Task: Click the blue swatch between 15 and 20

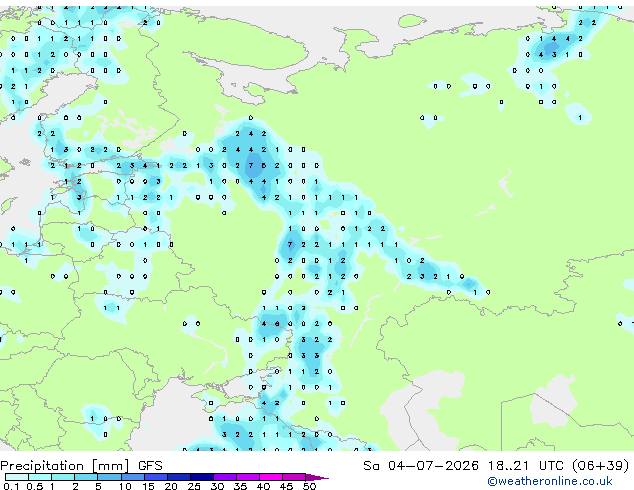Action: click(155, 477)
